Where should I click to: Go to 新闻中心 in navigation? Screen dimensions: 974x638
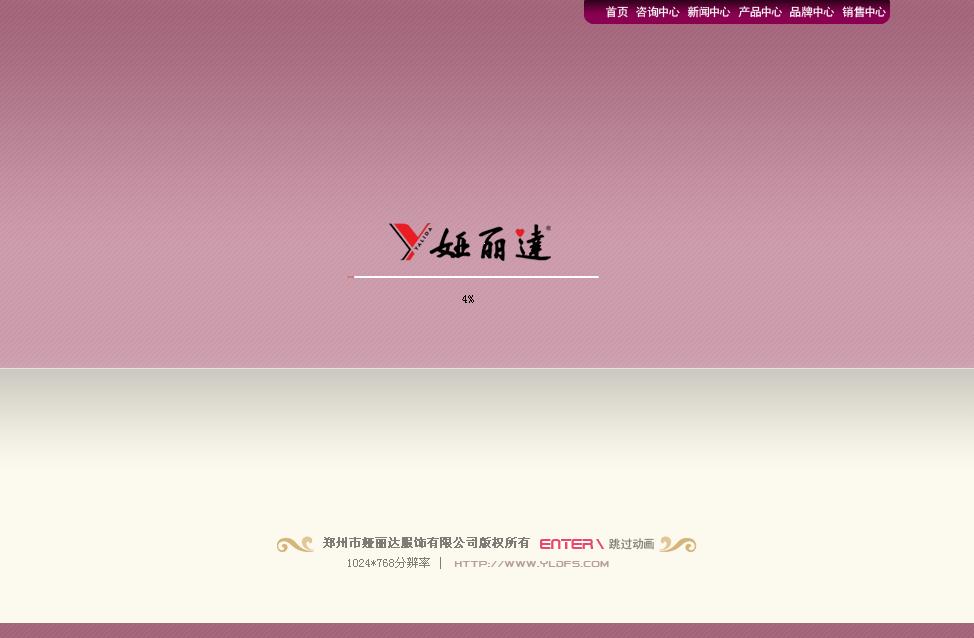click(708, 12)
